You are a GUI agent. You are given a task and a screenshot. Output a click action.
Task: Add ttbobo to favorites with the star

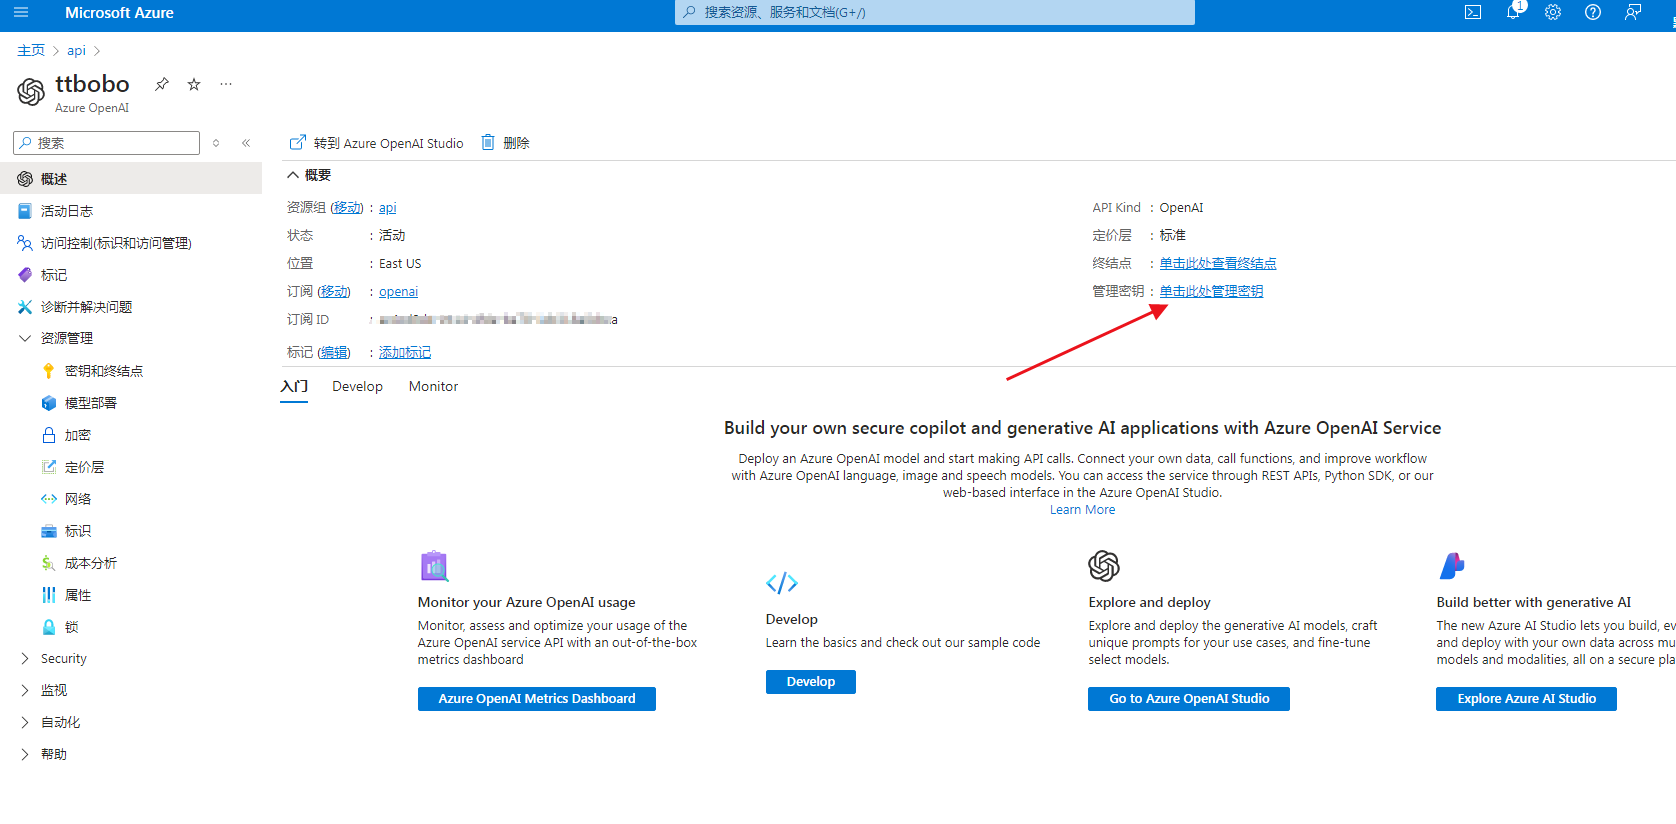[x=194, y=84]
